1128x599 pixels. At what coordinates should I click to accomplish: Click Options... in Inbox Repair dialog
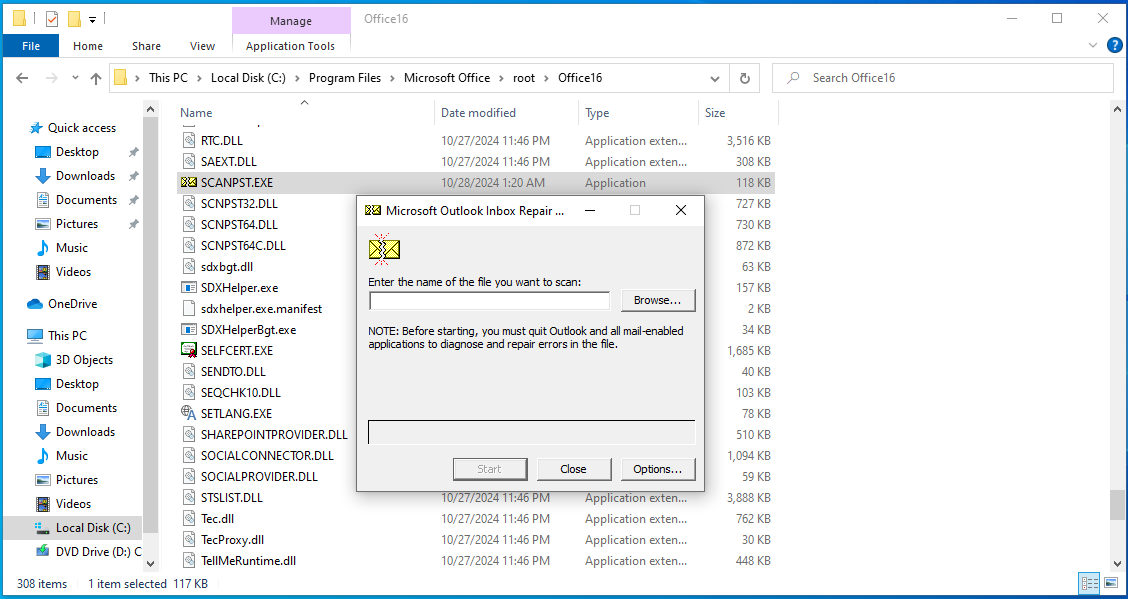pos(658,469)
